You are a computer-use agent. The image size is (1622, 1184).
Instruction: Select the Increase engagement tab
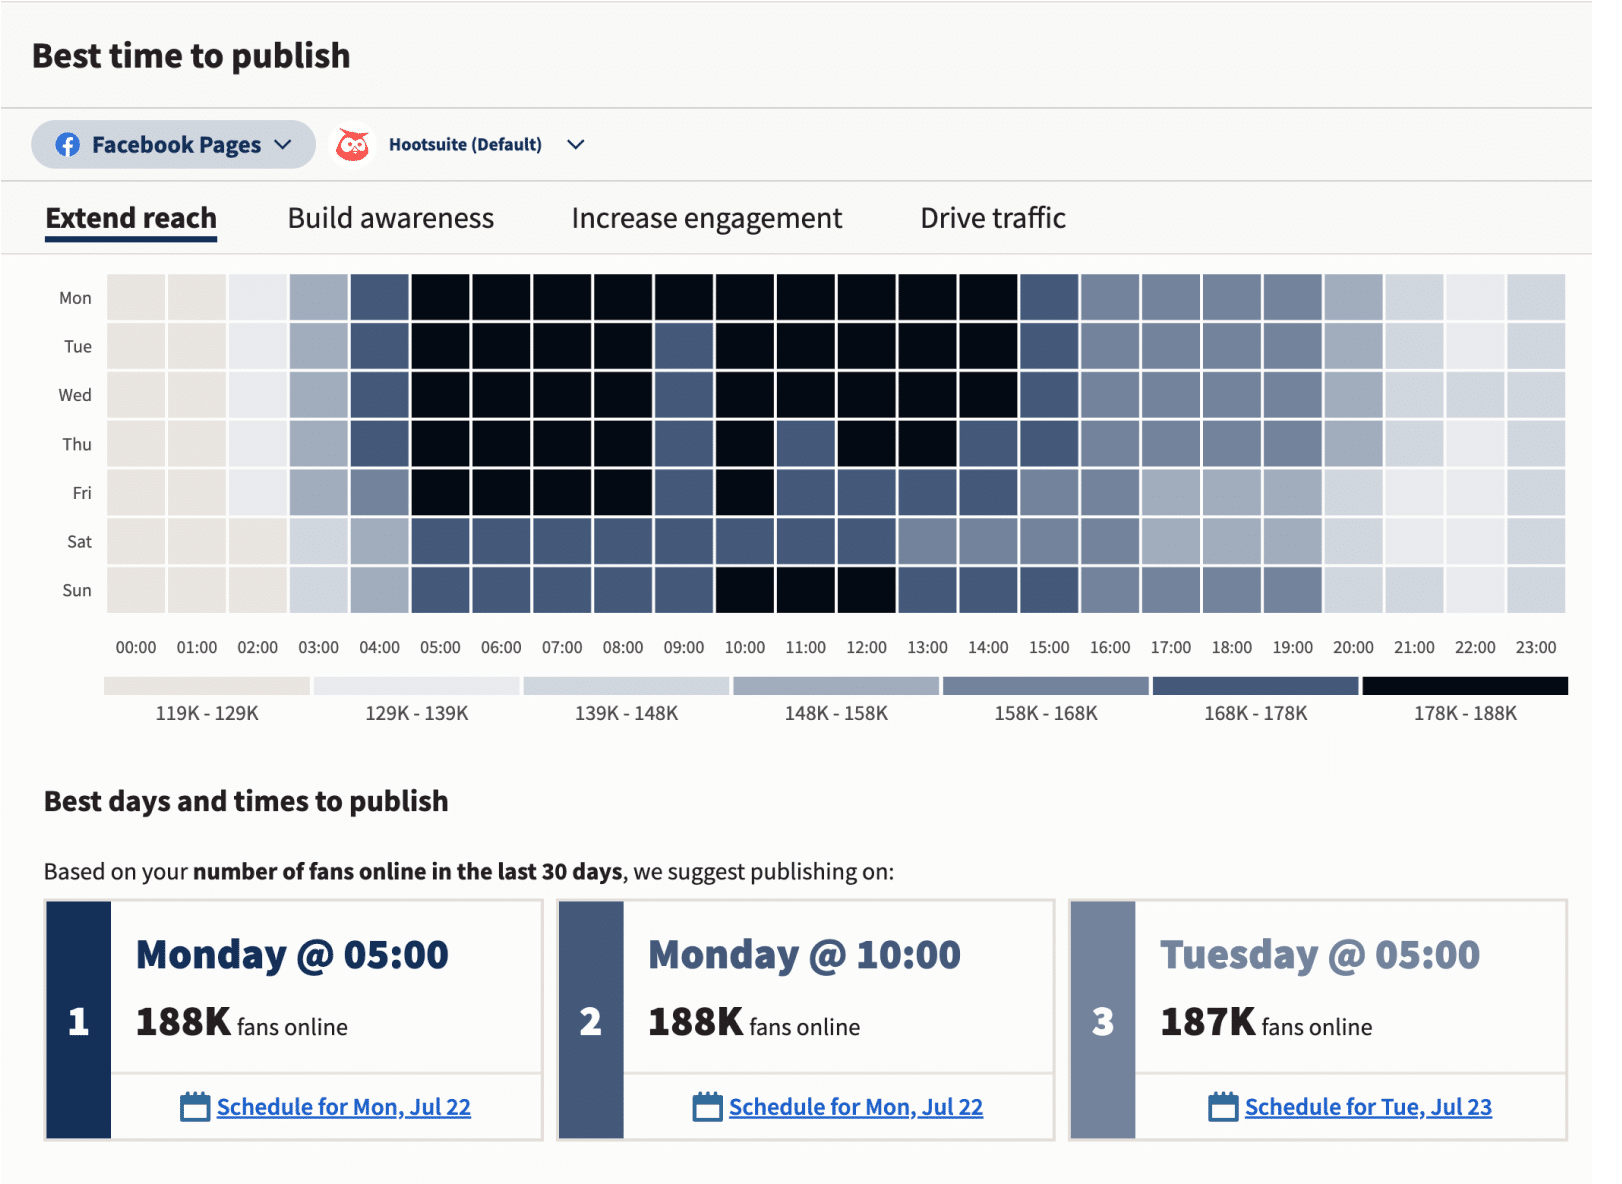click(706, 217)
